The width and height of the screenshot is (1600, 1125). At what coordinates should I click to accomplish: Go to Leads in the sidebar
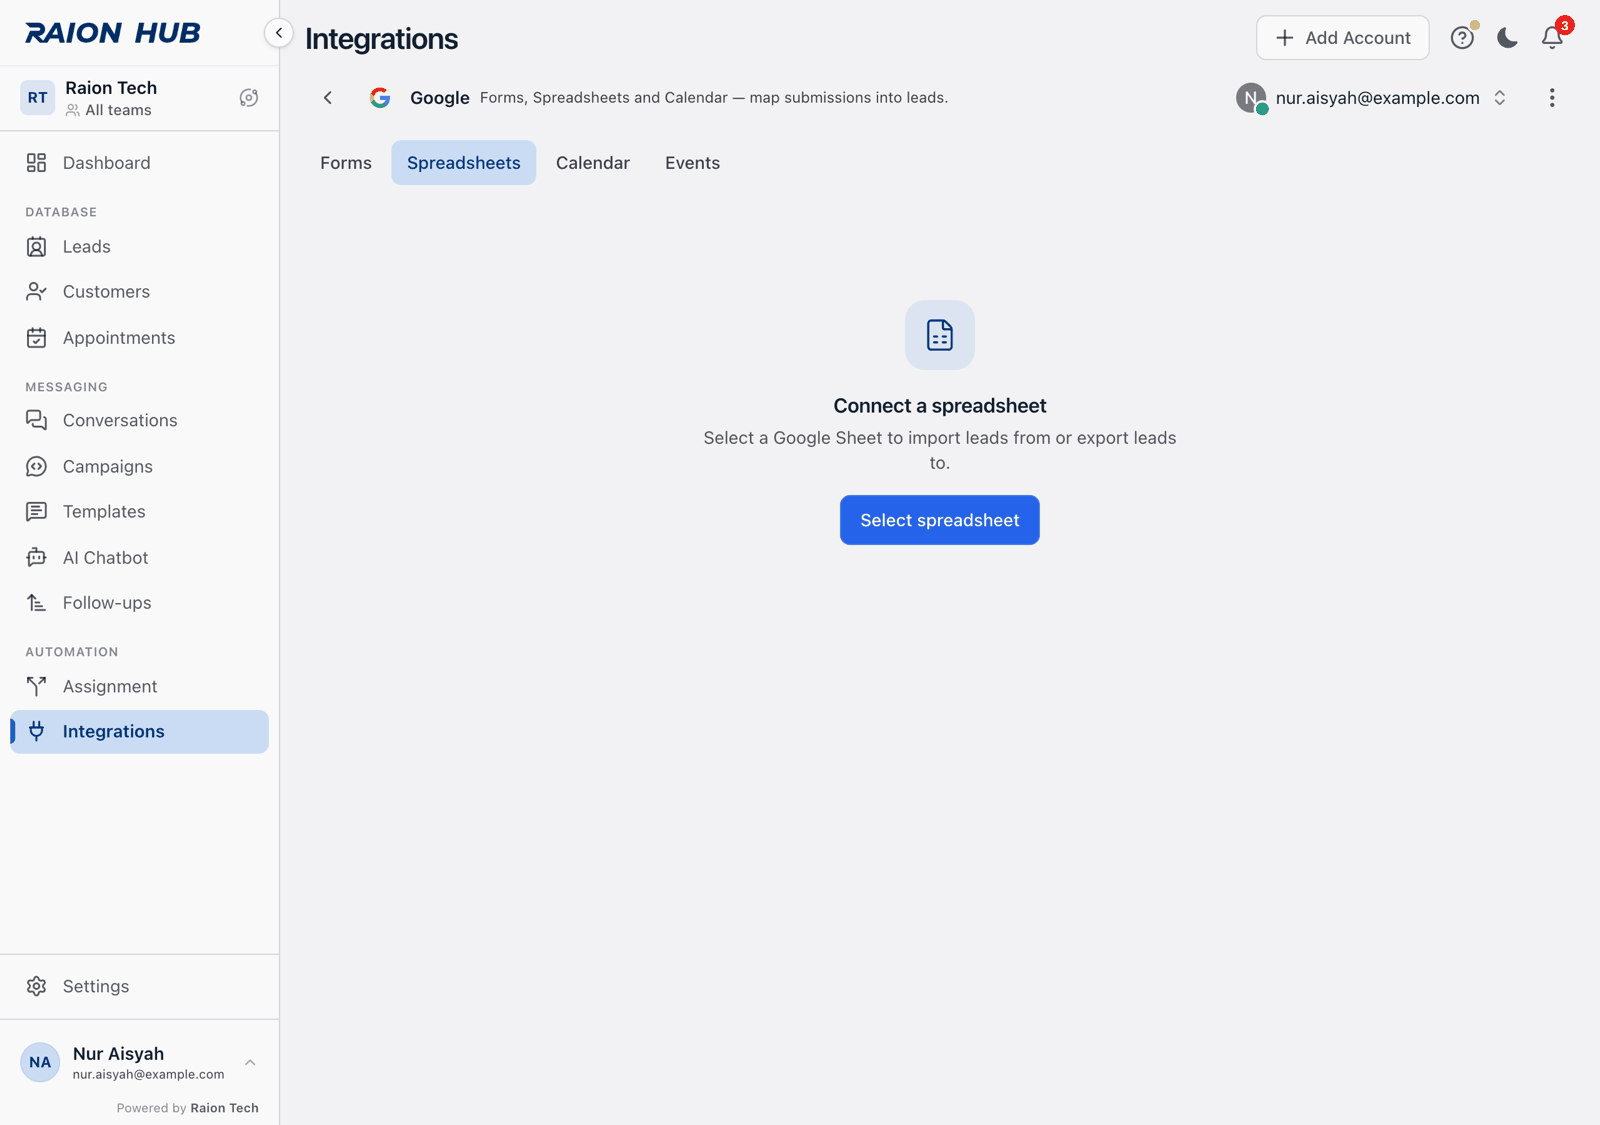coord(139,247)
